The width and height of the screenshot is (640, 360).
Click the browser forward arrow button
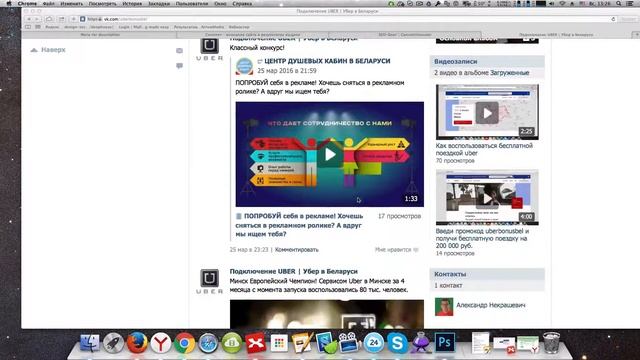point(36,19)
